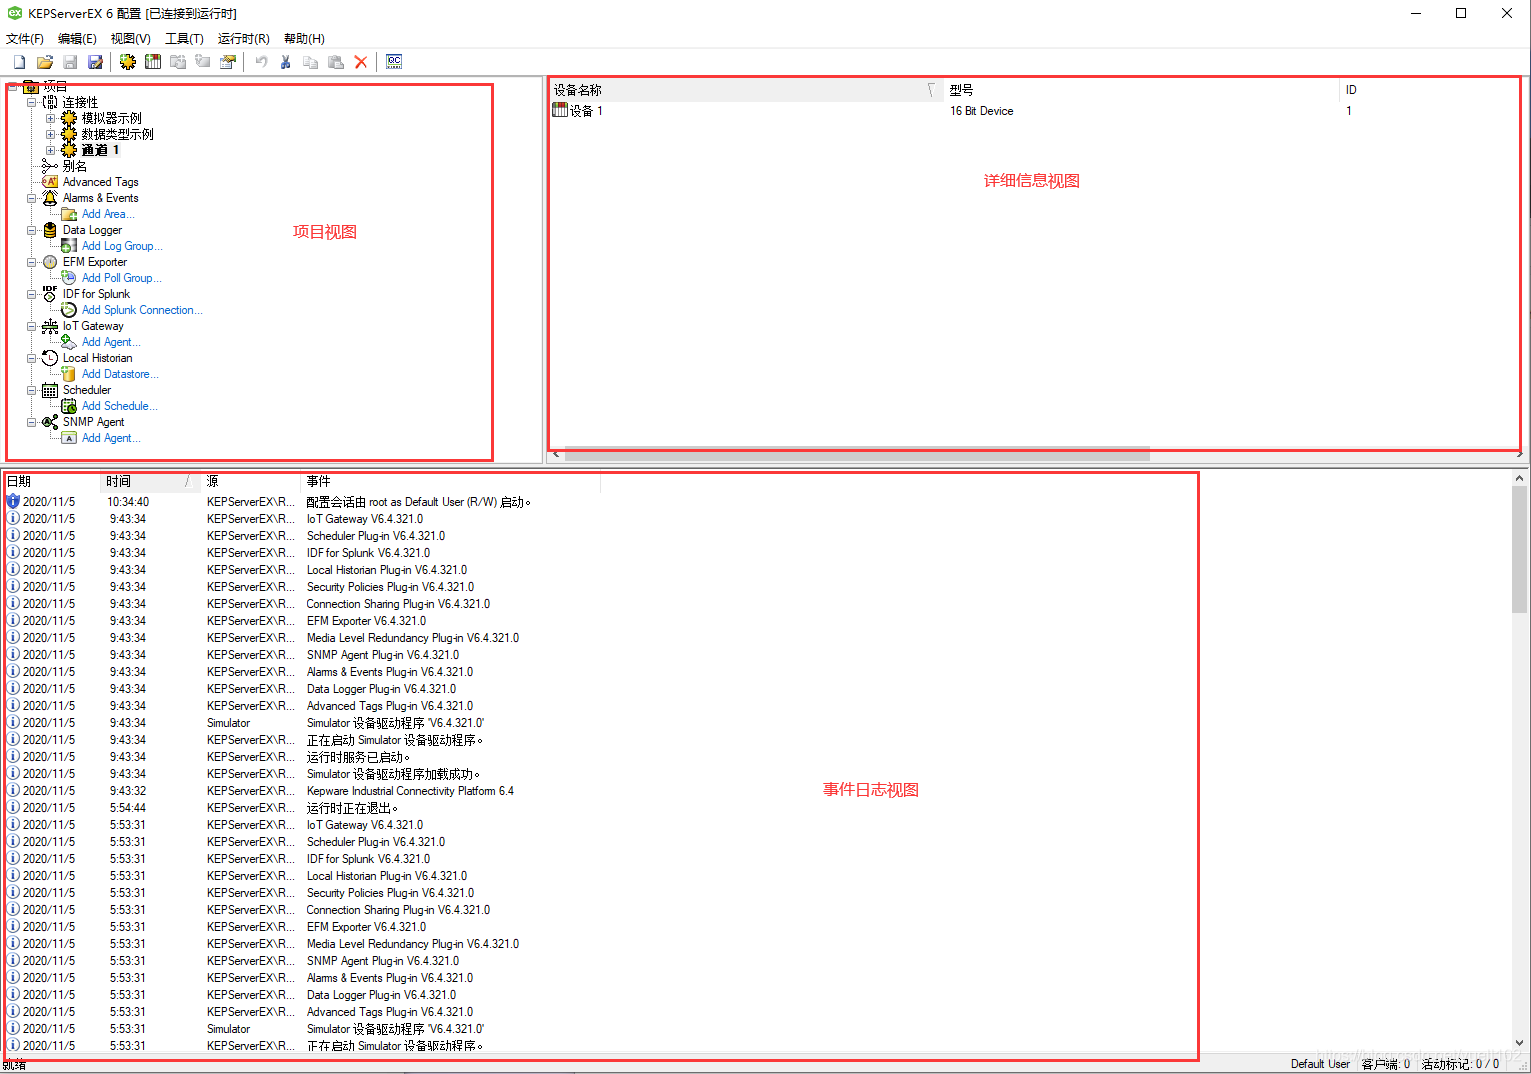Expand the 通道 1 channel node
This screenshot has height=1074, width=1531.
click(50, 150)
